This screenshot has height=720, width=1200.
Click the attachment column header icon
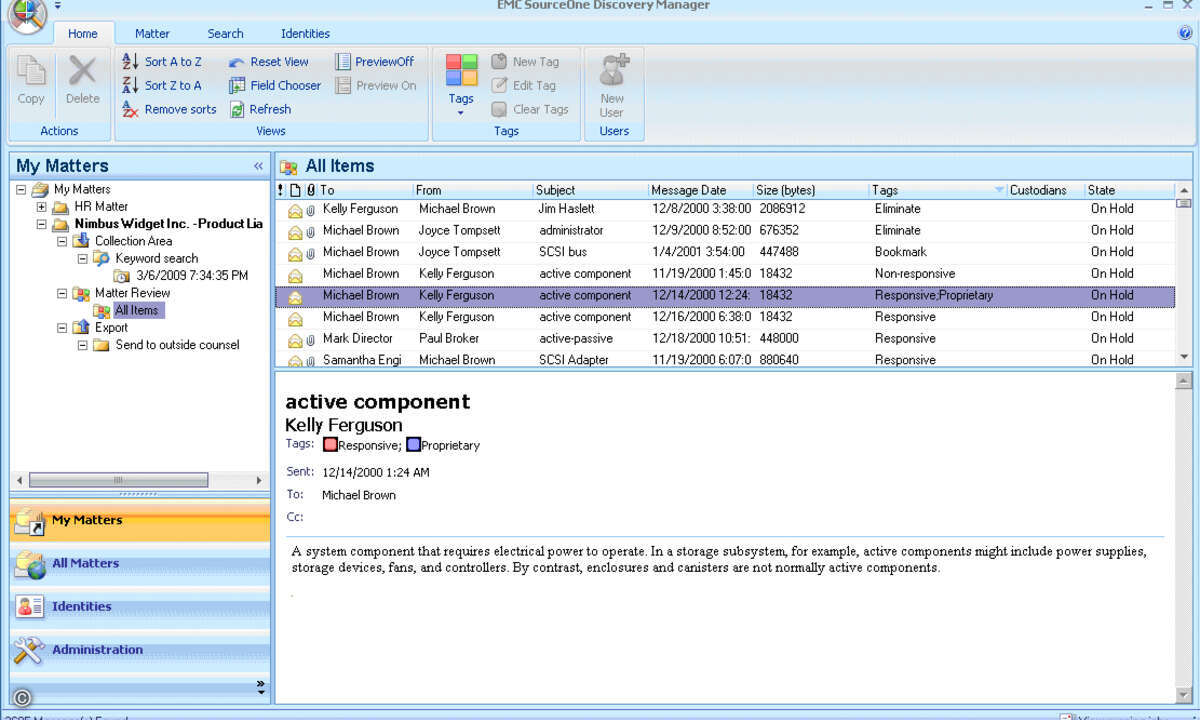(310, 190)
